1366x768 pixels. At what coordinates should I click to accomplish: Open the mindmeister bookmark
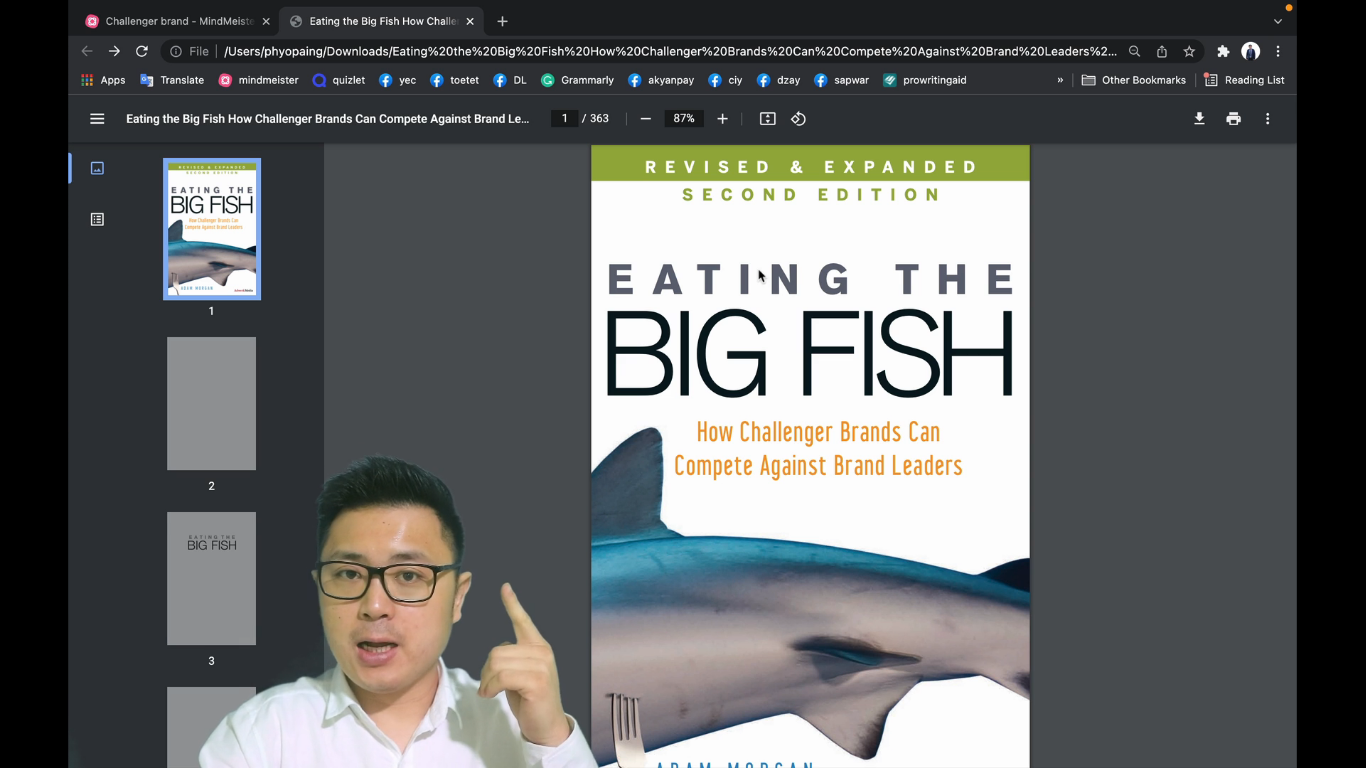pyautogui.click(x=259, y=80)
